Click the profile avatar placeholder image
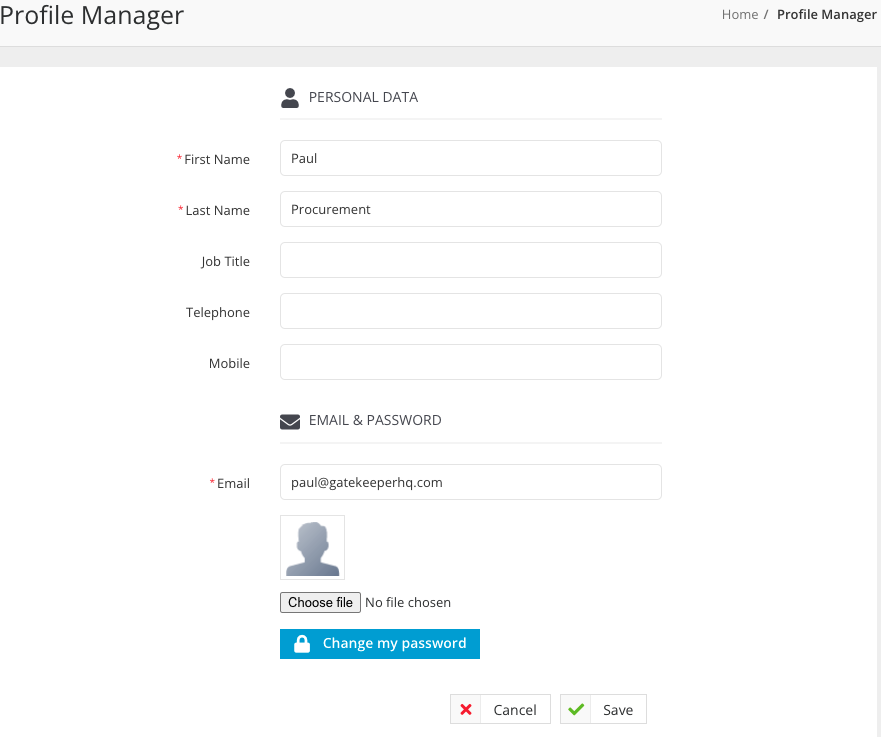This screenshot has width=881, height=737. click(x=312, y=548)
